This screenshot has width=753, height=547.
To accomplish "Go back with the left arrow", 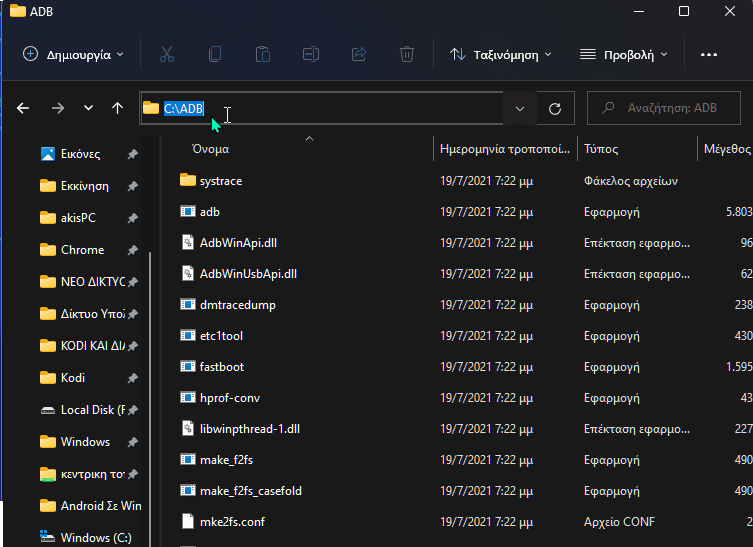I will (x=23, y=108).
